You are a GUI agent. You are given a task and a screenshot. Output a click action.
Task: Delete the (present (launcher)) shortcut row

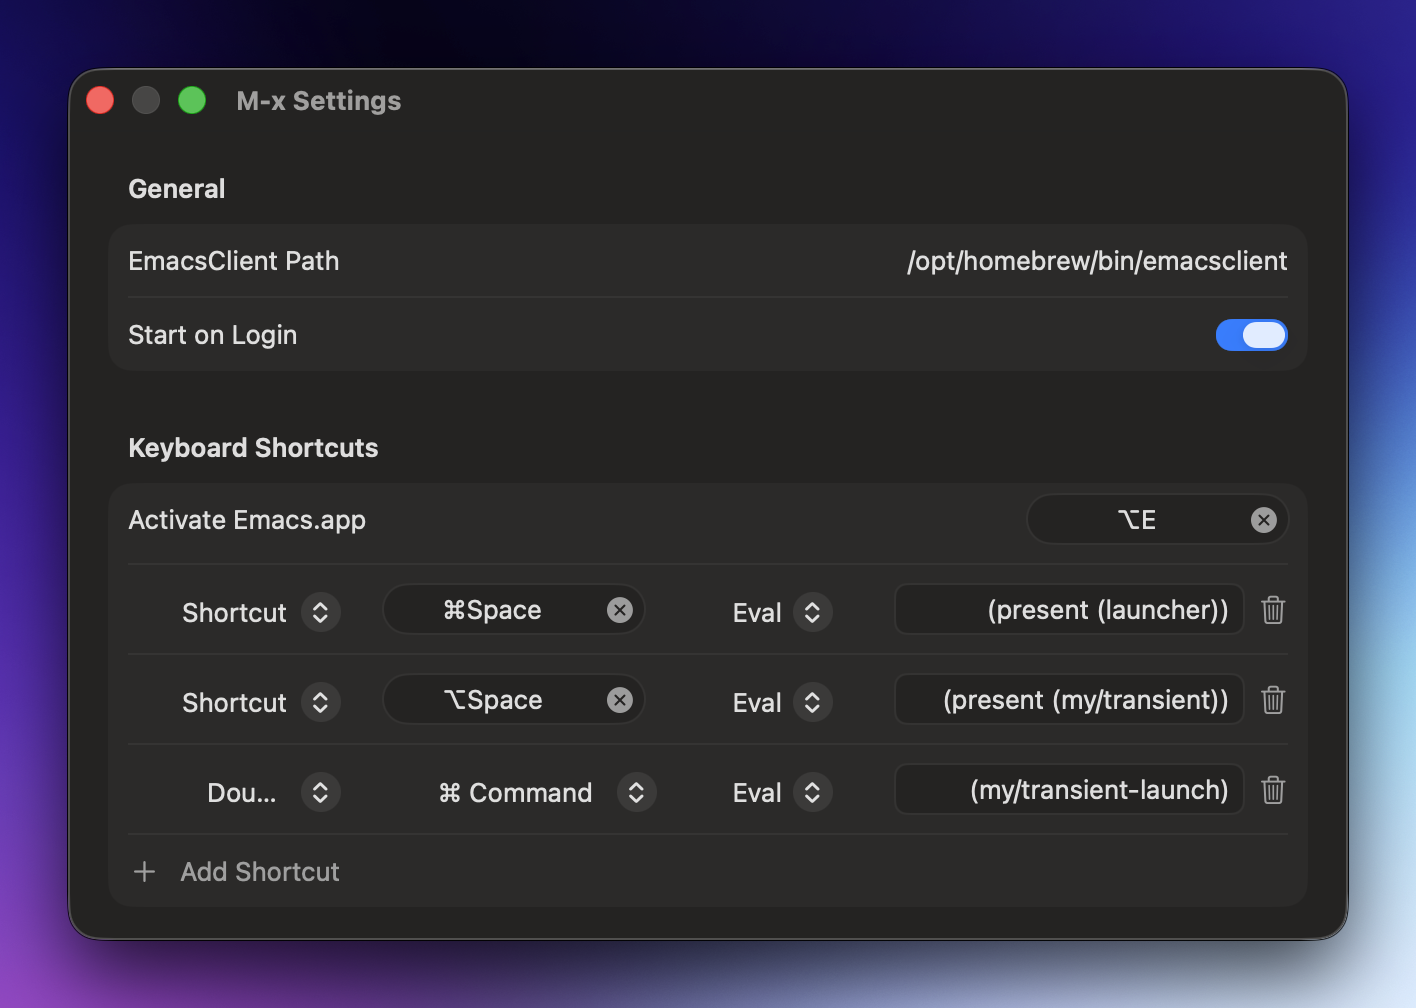[1272, 610]
